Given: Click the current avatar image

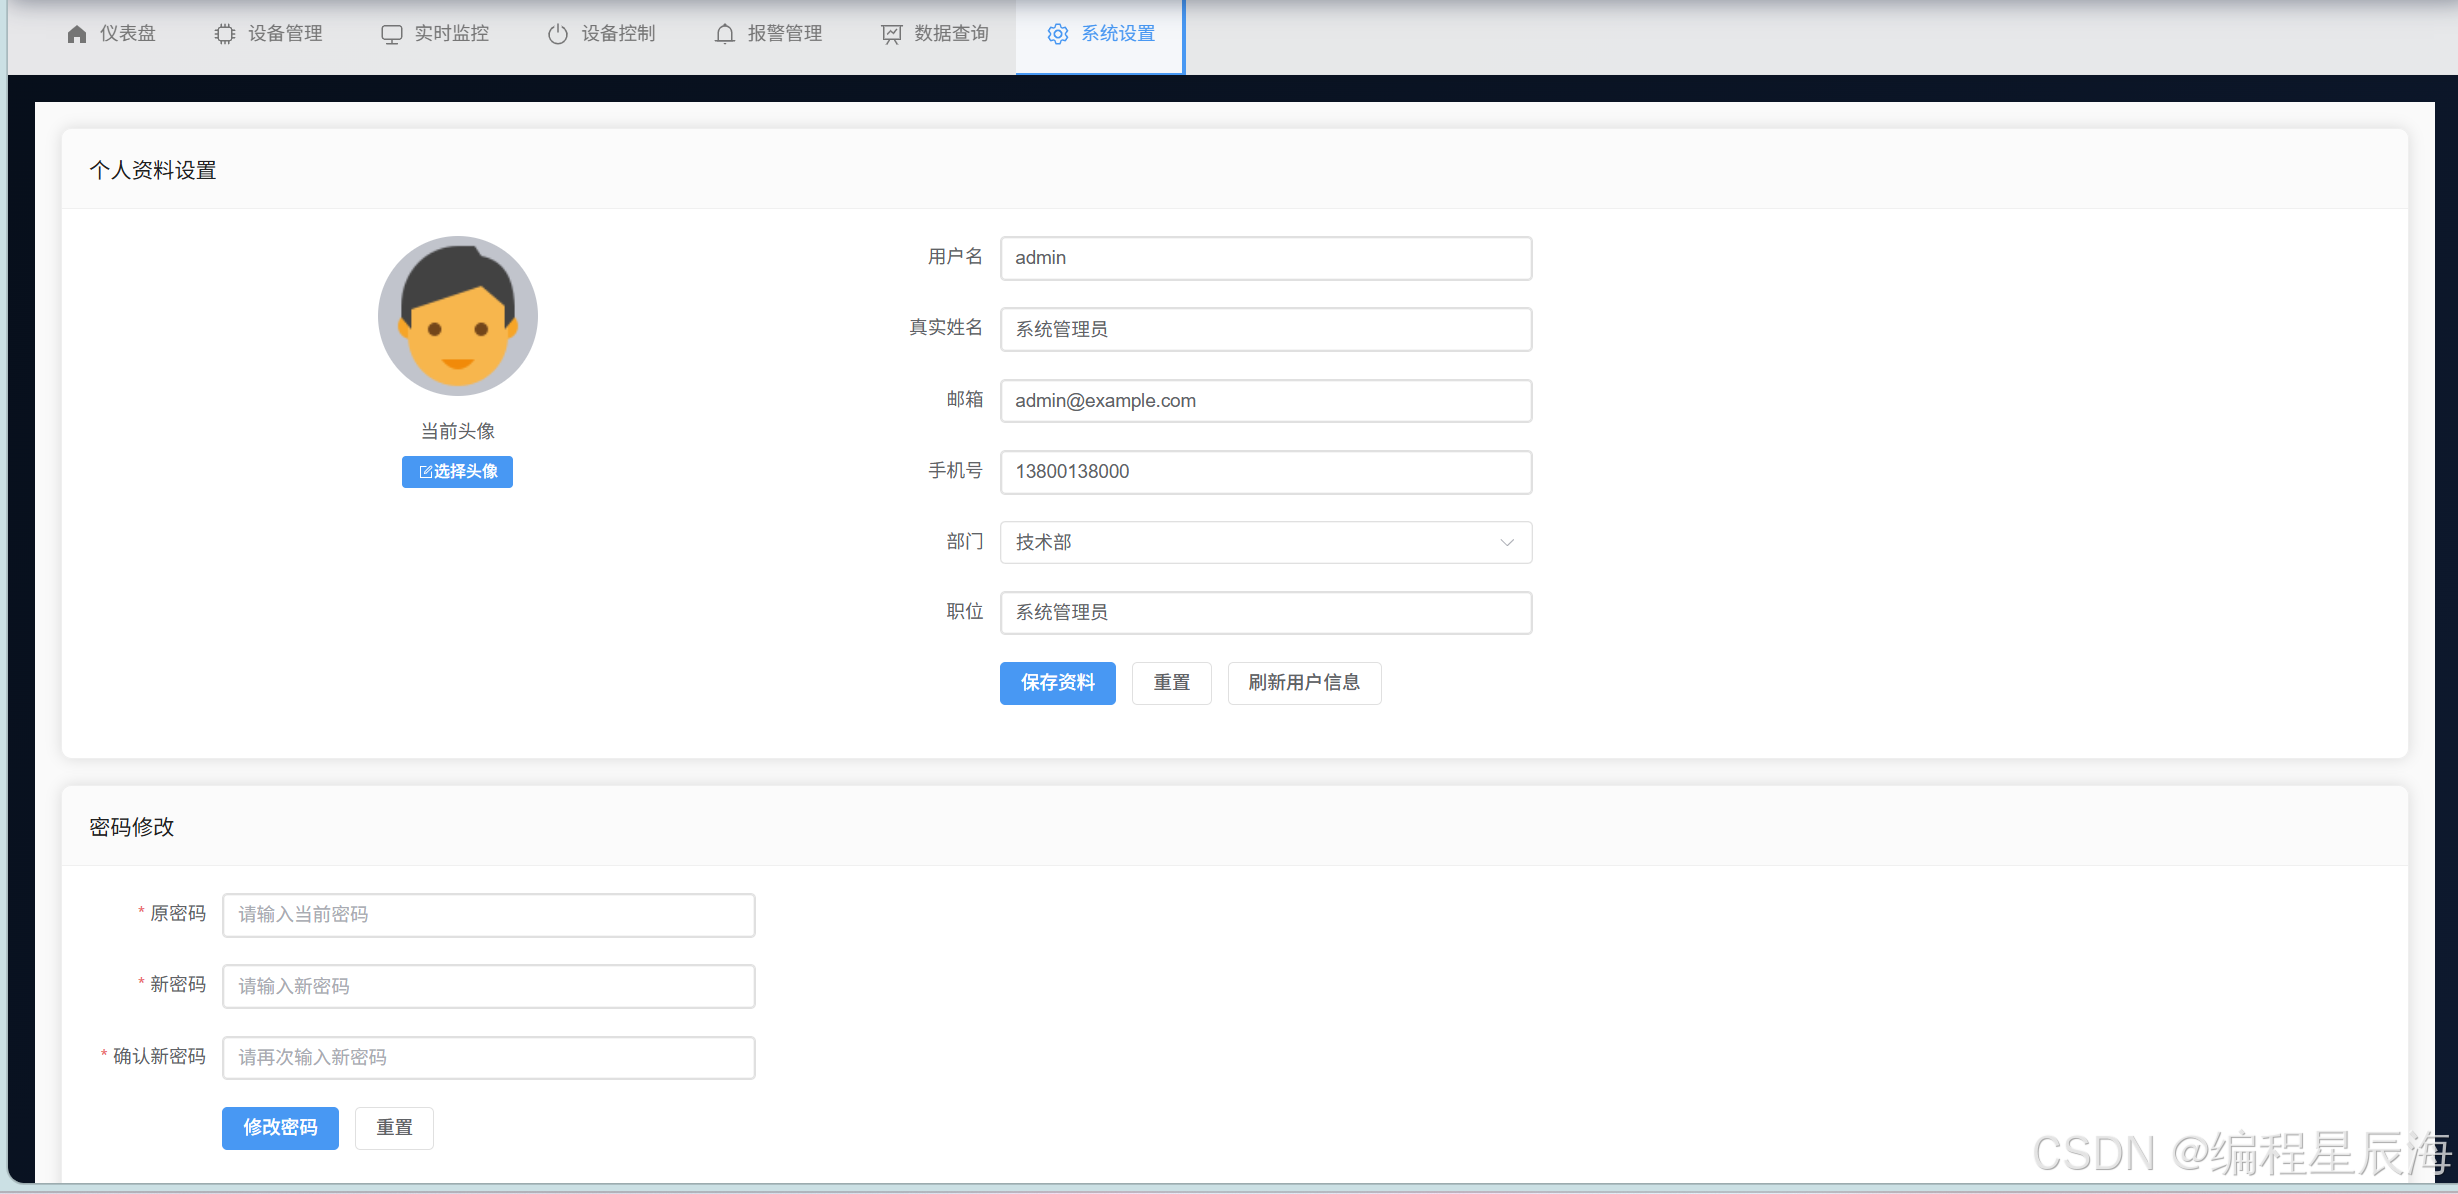Looking at the screenshot, I should click(458, 316).
